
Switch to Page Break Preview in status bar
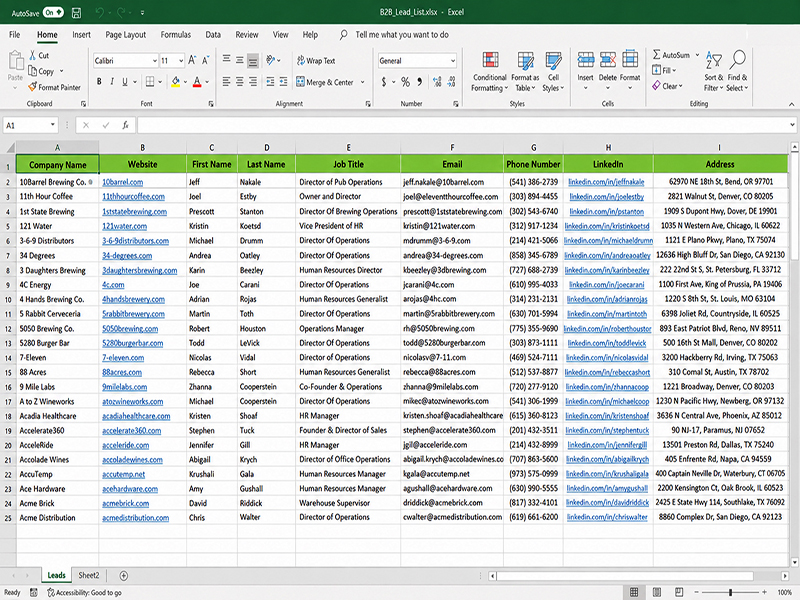(x=679, y=592)
